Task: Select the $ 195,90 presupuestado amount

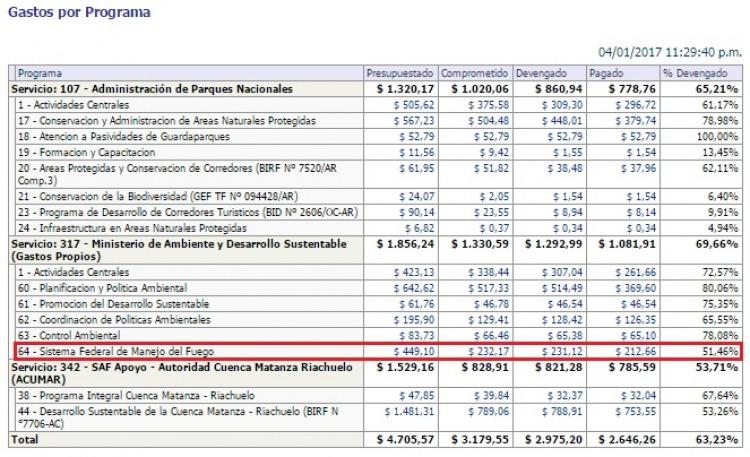Action: [414, 320]
